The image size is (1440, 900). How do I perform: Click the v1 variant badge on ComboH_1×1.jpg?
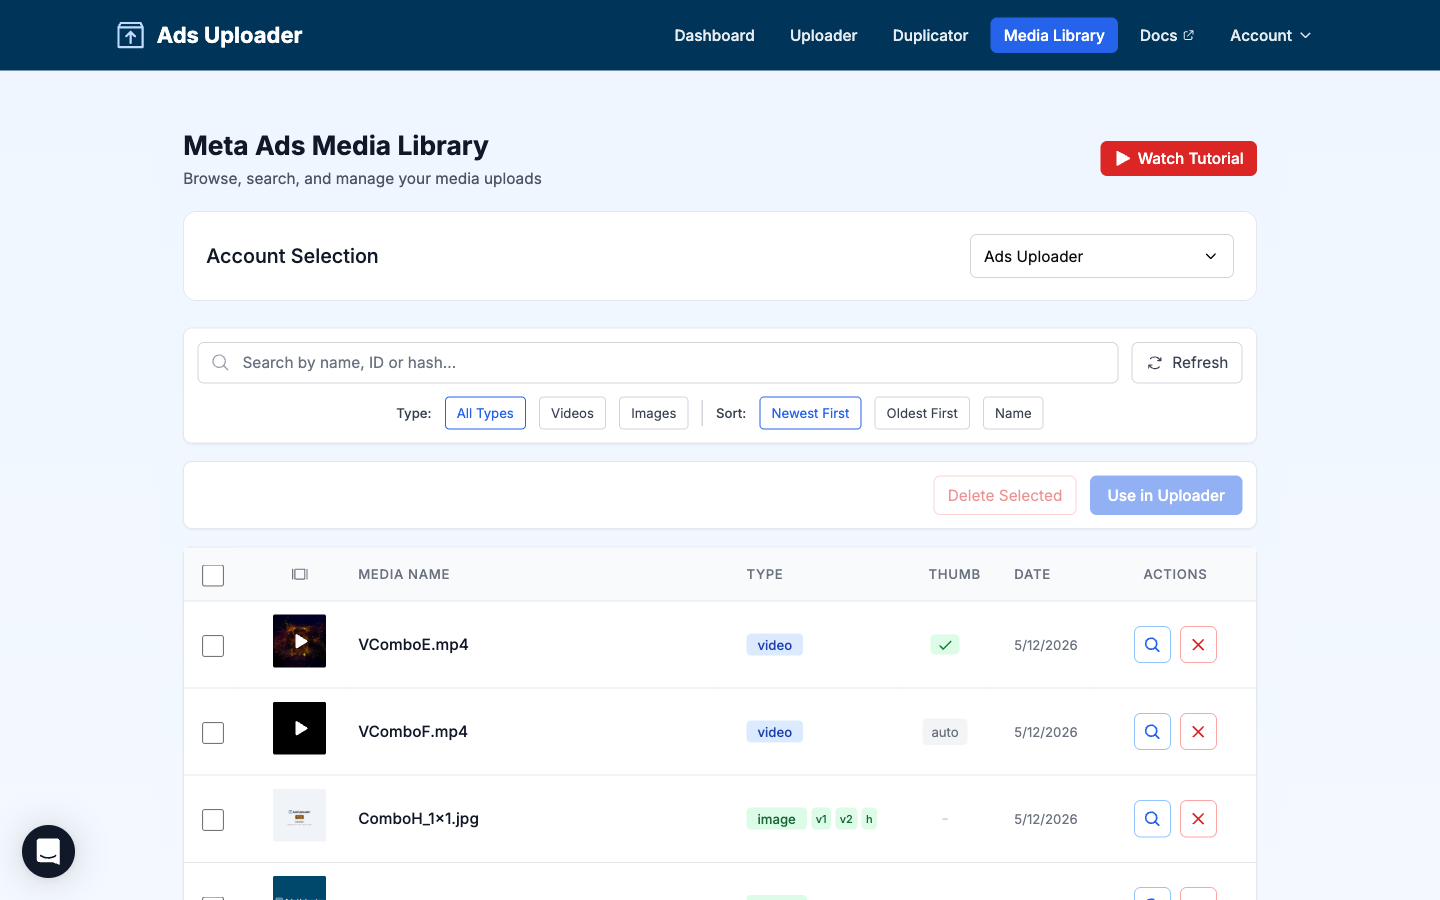(821, 819)
